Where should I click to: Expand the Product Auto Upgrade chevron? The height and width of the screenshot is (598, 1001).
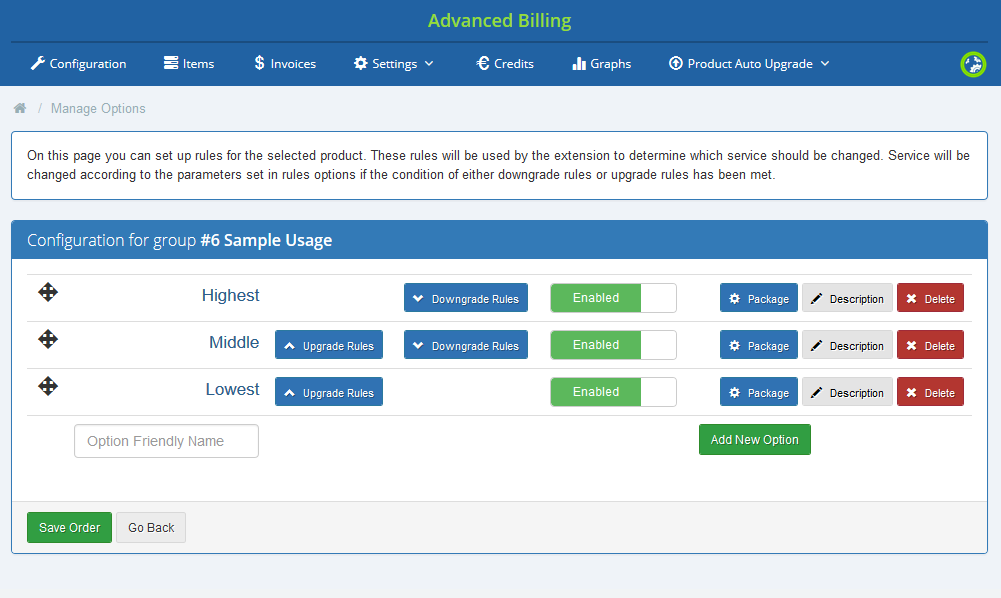click(825, 63)
